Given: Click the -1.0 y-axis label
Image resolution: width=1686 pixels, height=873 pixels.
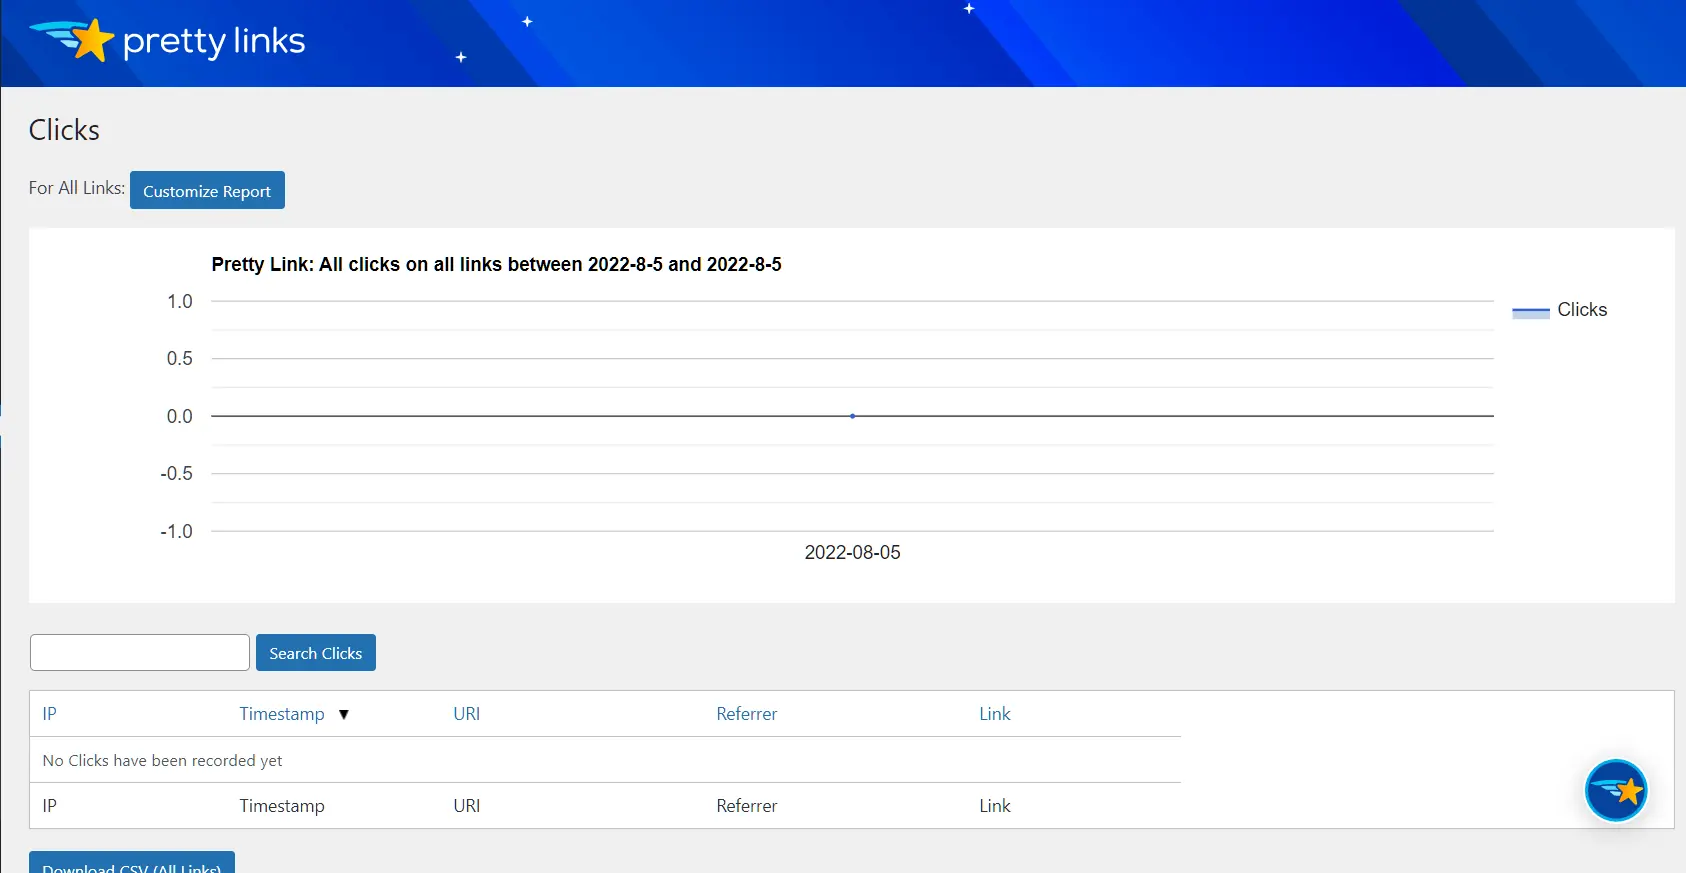Looking at the screenshot, I should coord(177,531).
